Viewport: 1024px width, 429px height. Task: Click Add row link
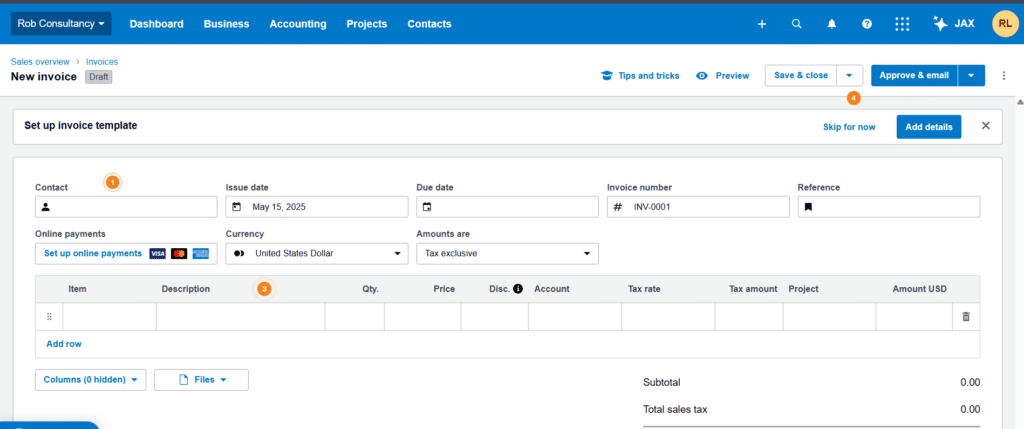64,343
